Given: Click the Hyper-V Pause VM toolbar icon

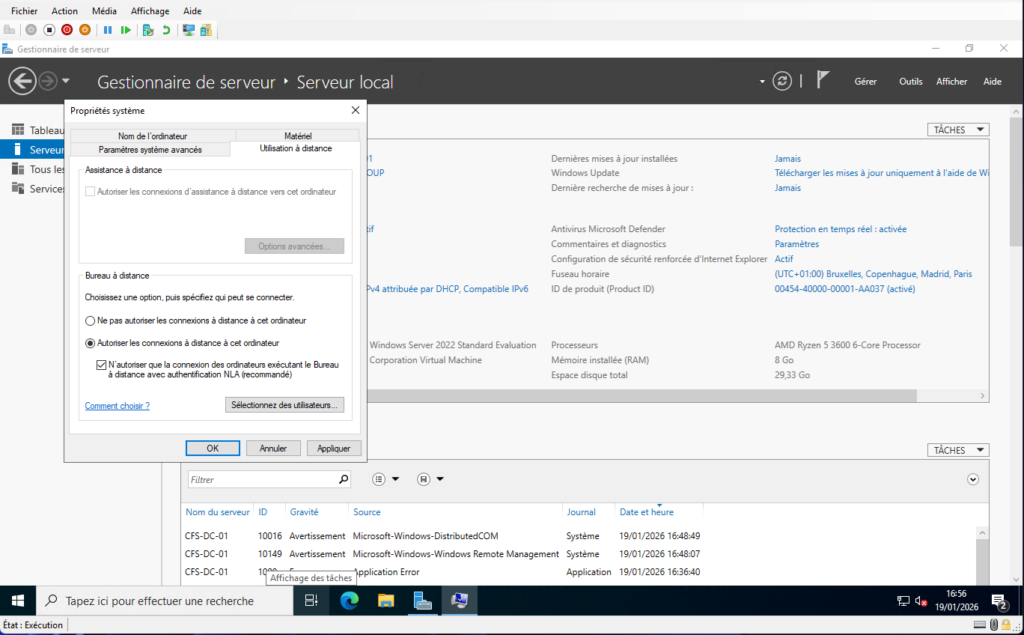Looking at the screenshot, I should click(108, 30).
